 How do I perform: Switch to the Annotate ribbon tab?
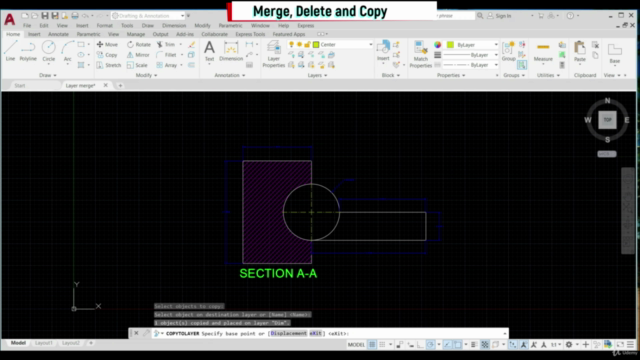tap(58, 34)
